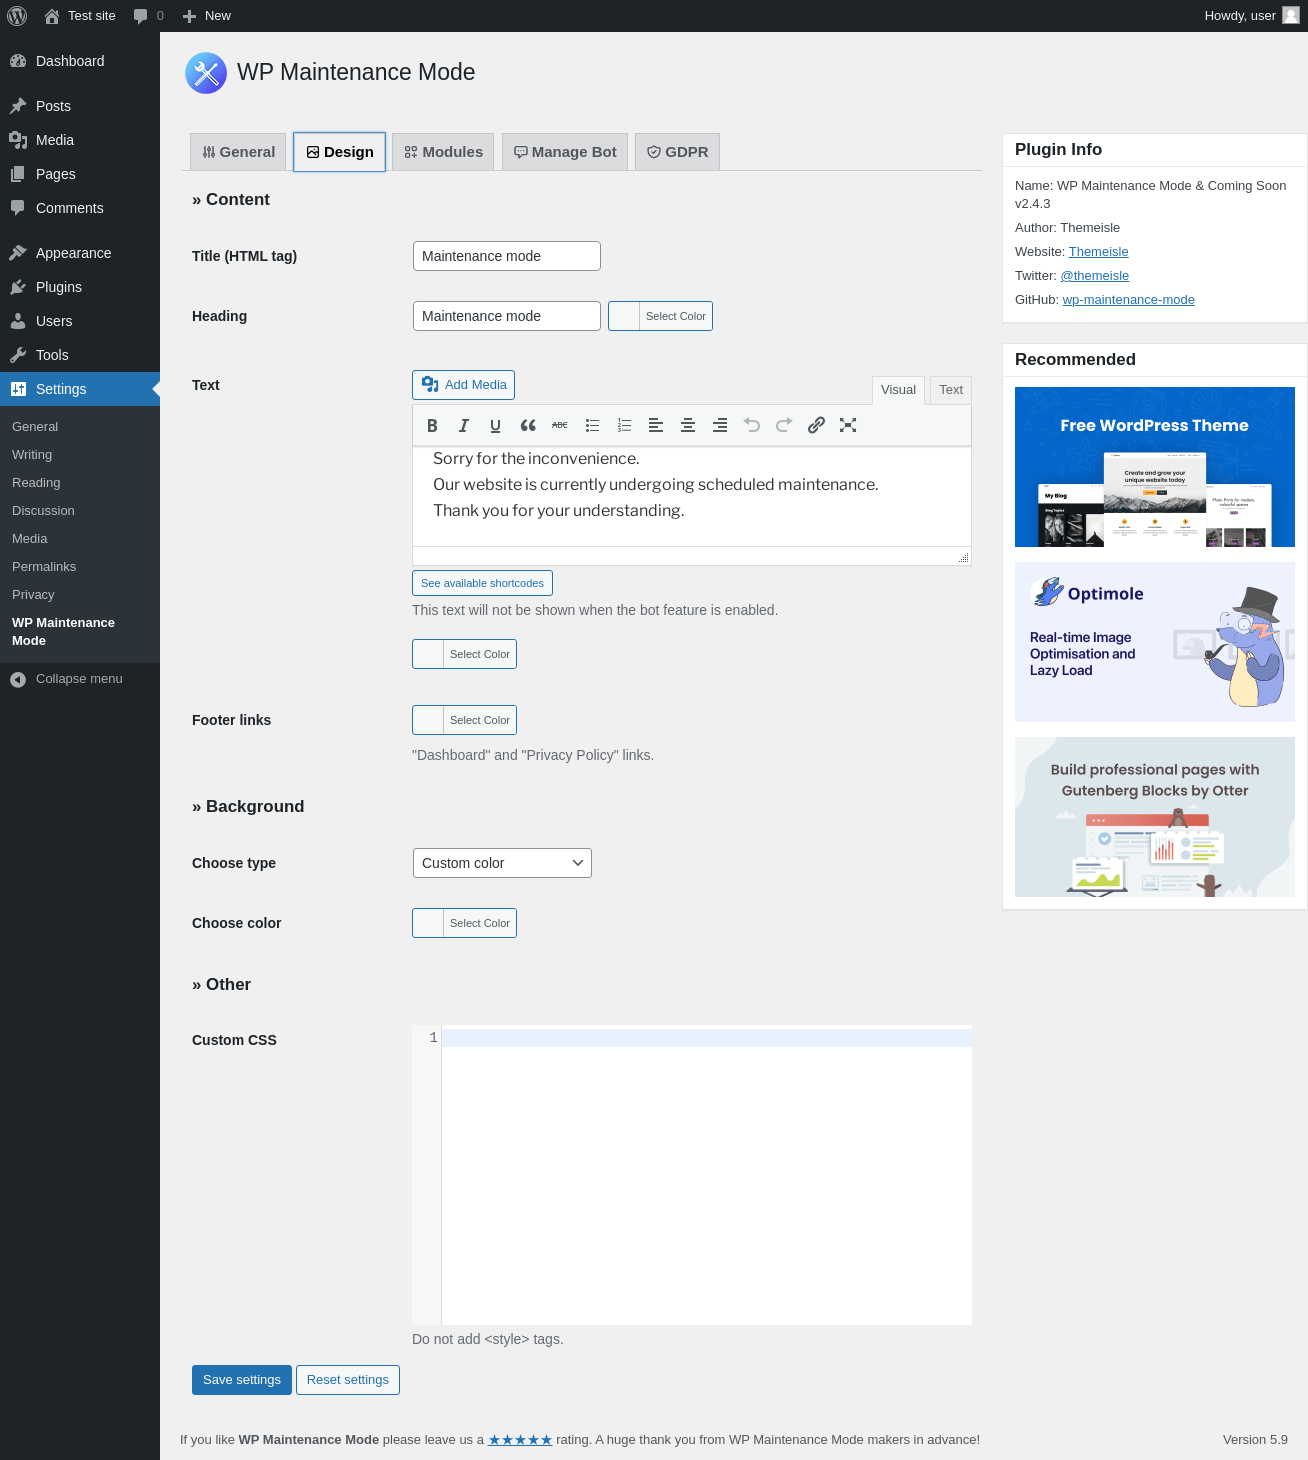This screenshot has width=1308, height=1460.
Task: Switch editor to Visual mode
Action: 898,390
